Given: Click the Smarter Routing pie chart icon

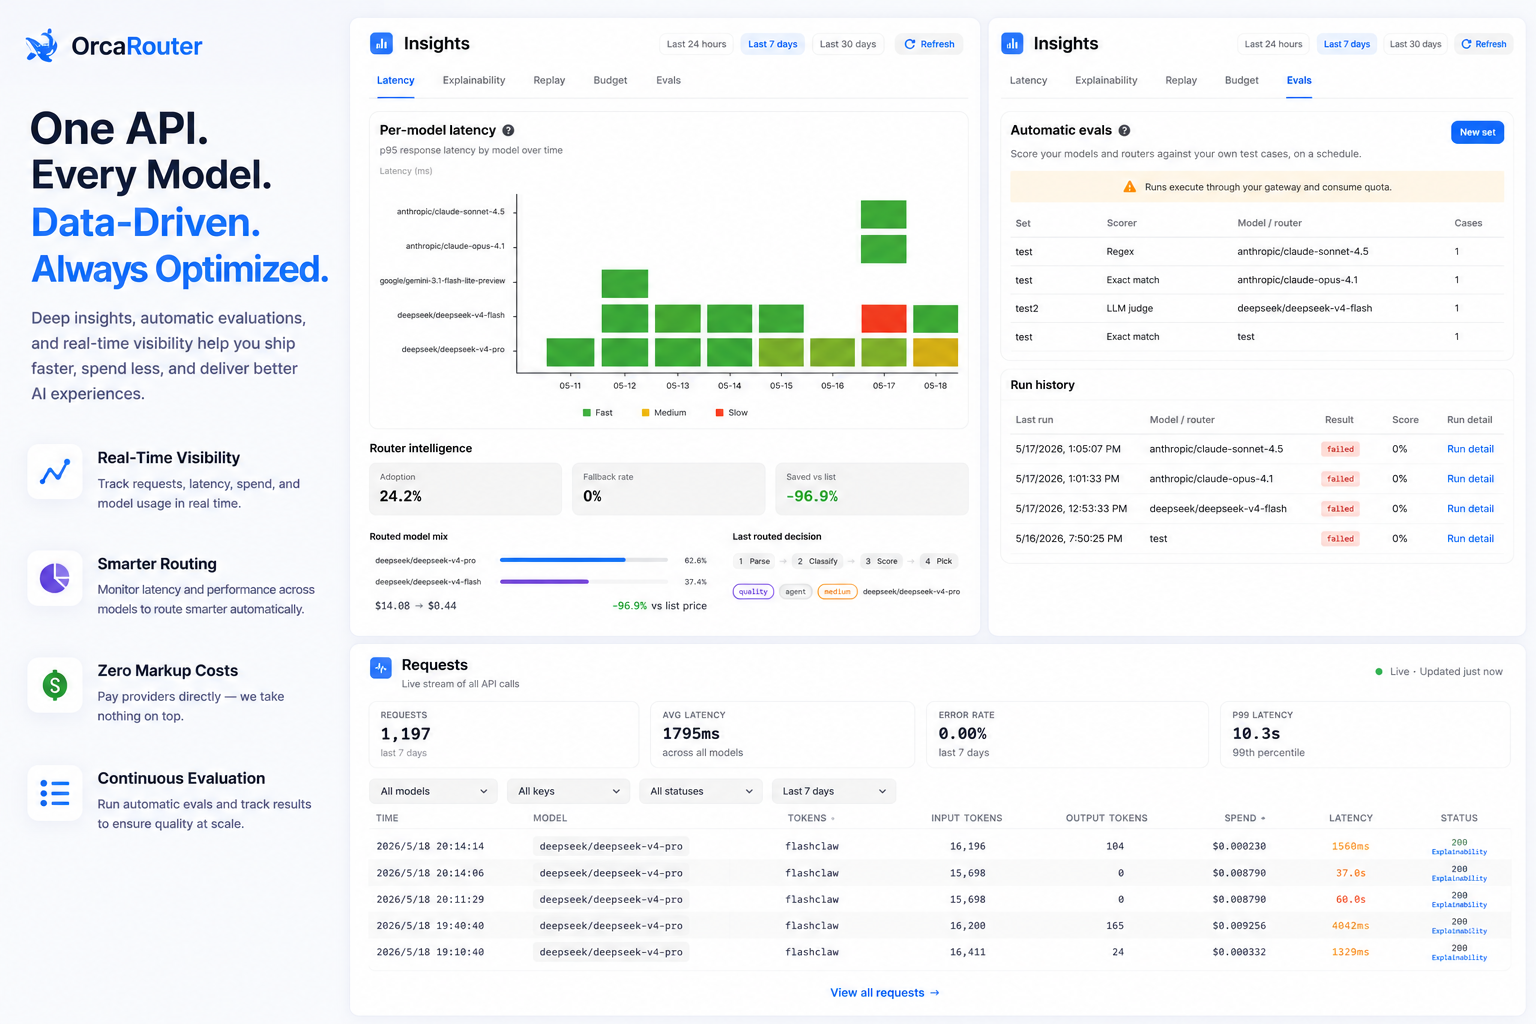Looking at the screenshot, I should 55,578.
